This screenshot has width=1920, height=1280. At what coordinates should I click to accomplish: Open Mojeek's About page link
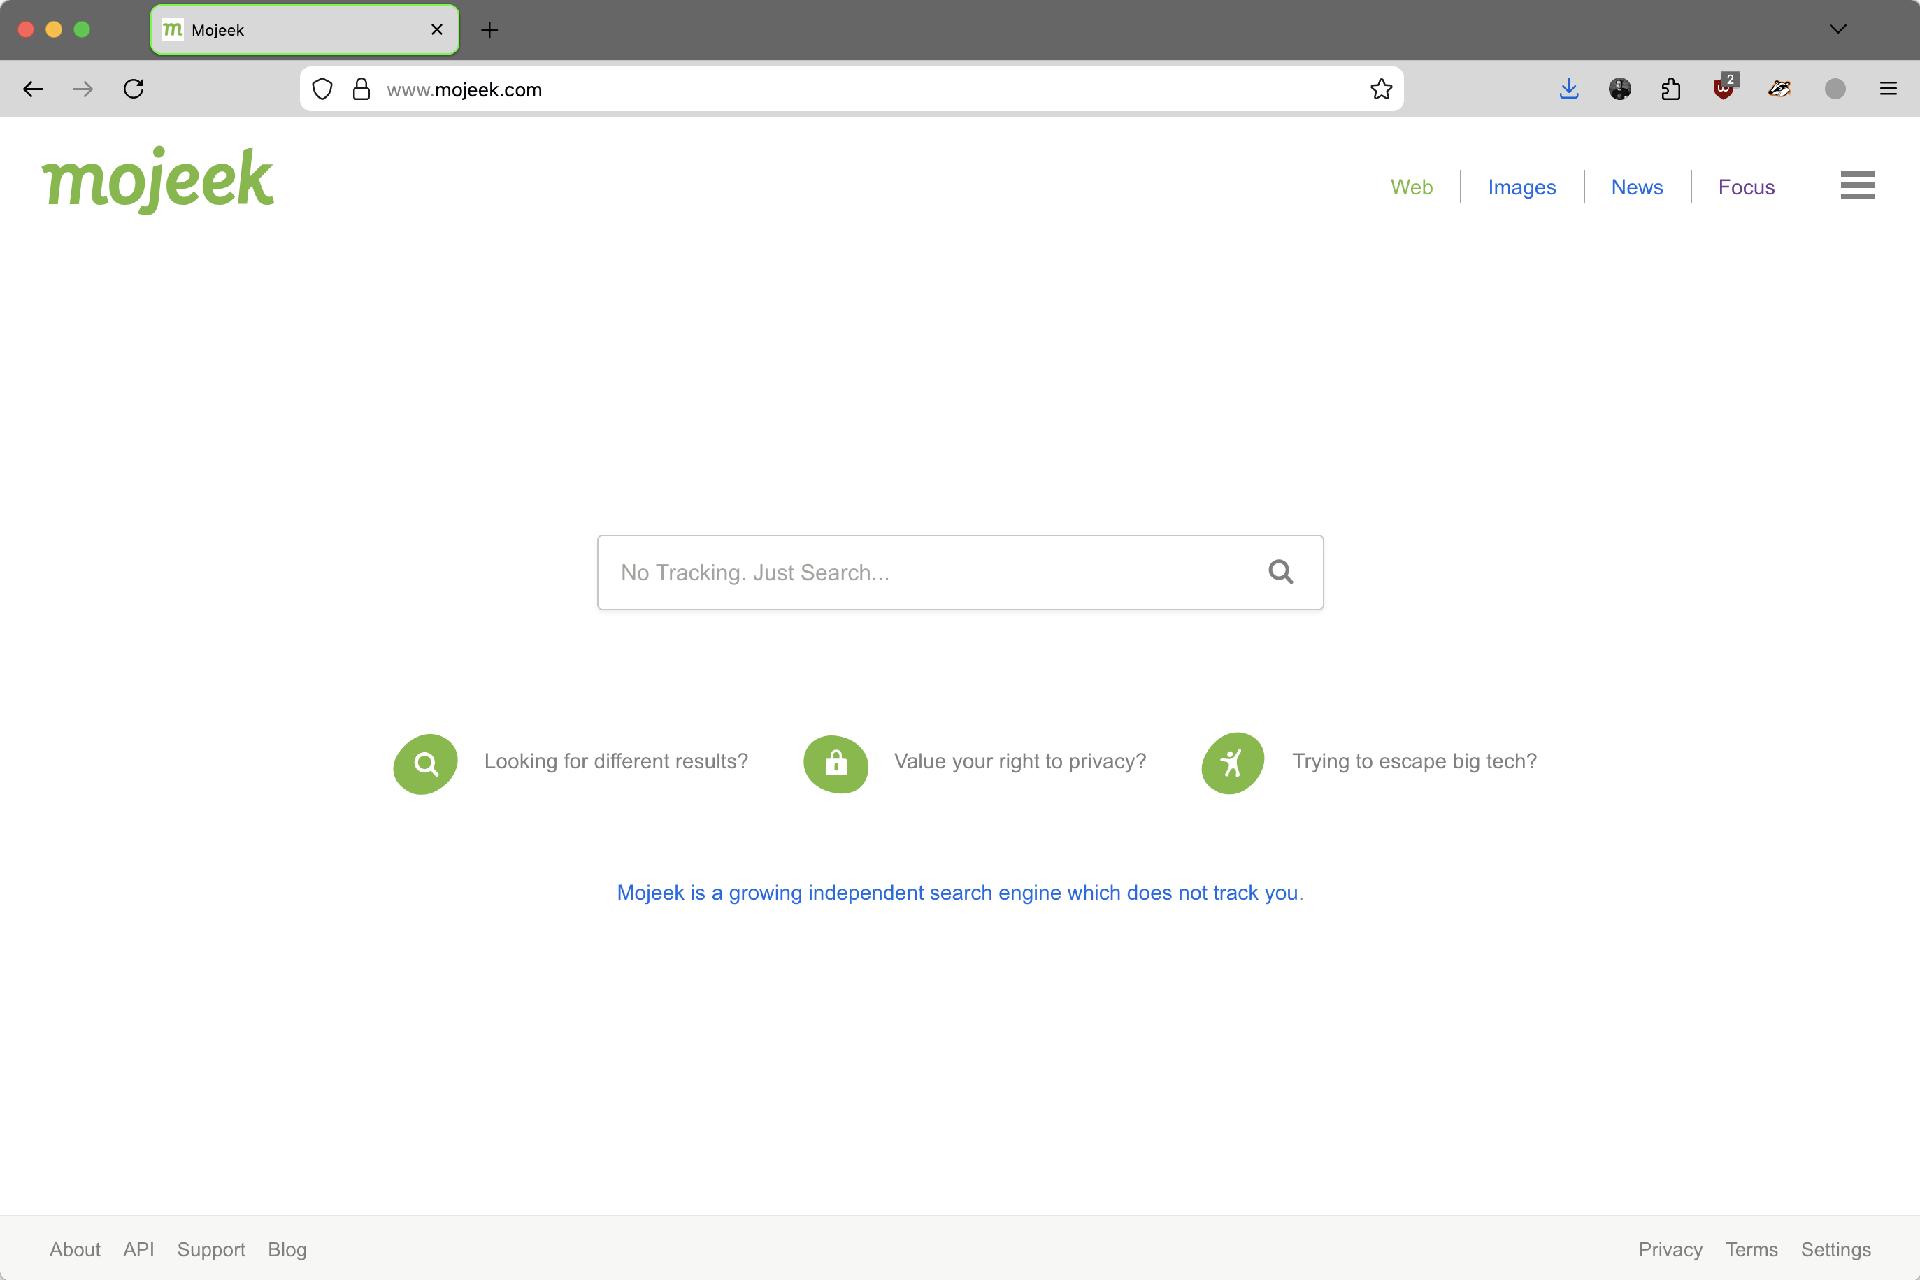point(75,1249)
